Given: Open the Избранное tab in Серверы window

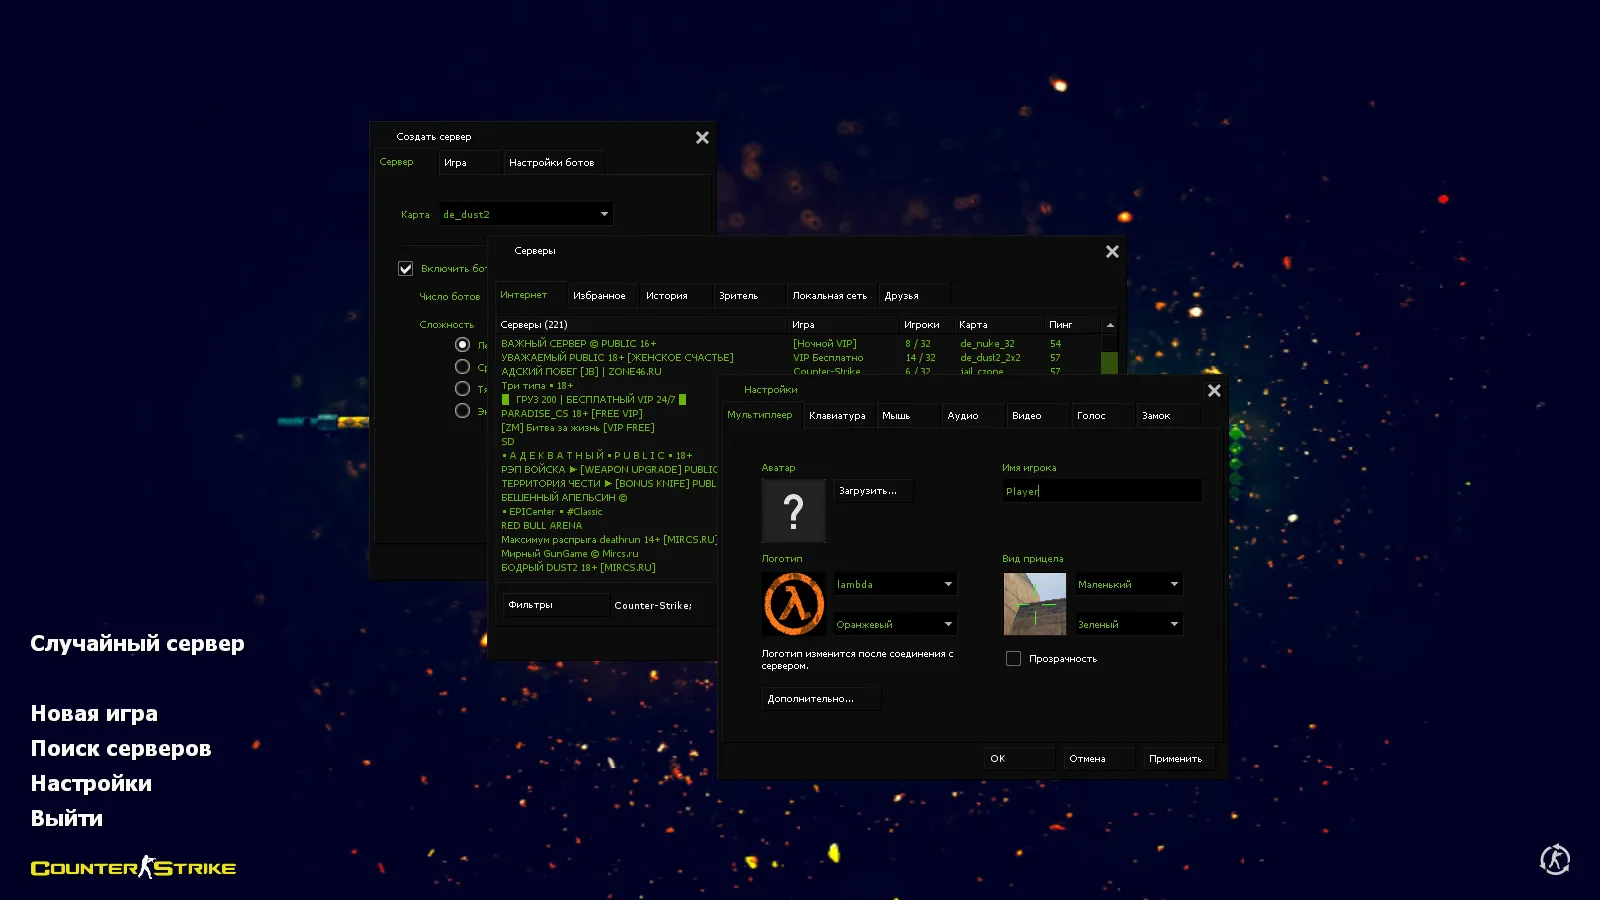Looking at the screenshot, I should [x=602, y=294].
